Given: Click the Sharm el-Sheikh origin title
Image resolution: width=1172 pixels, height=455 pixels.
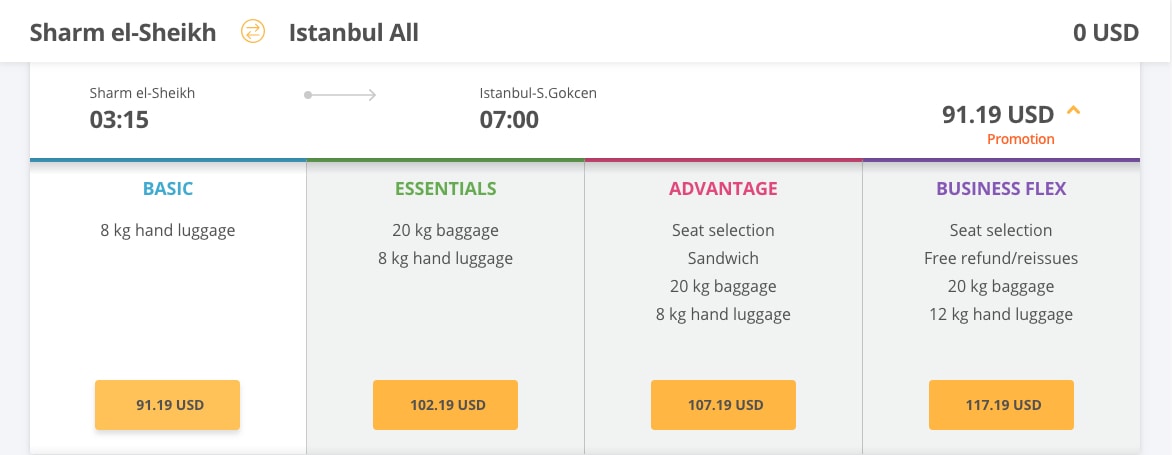Looking at the screenshot, I should [123, 33].
